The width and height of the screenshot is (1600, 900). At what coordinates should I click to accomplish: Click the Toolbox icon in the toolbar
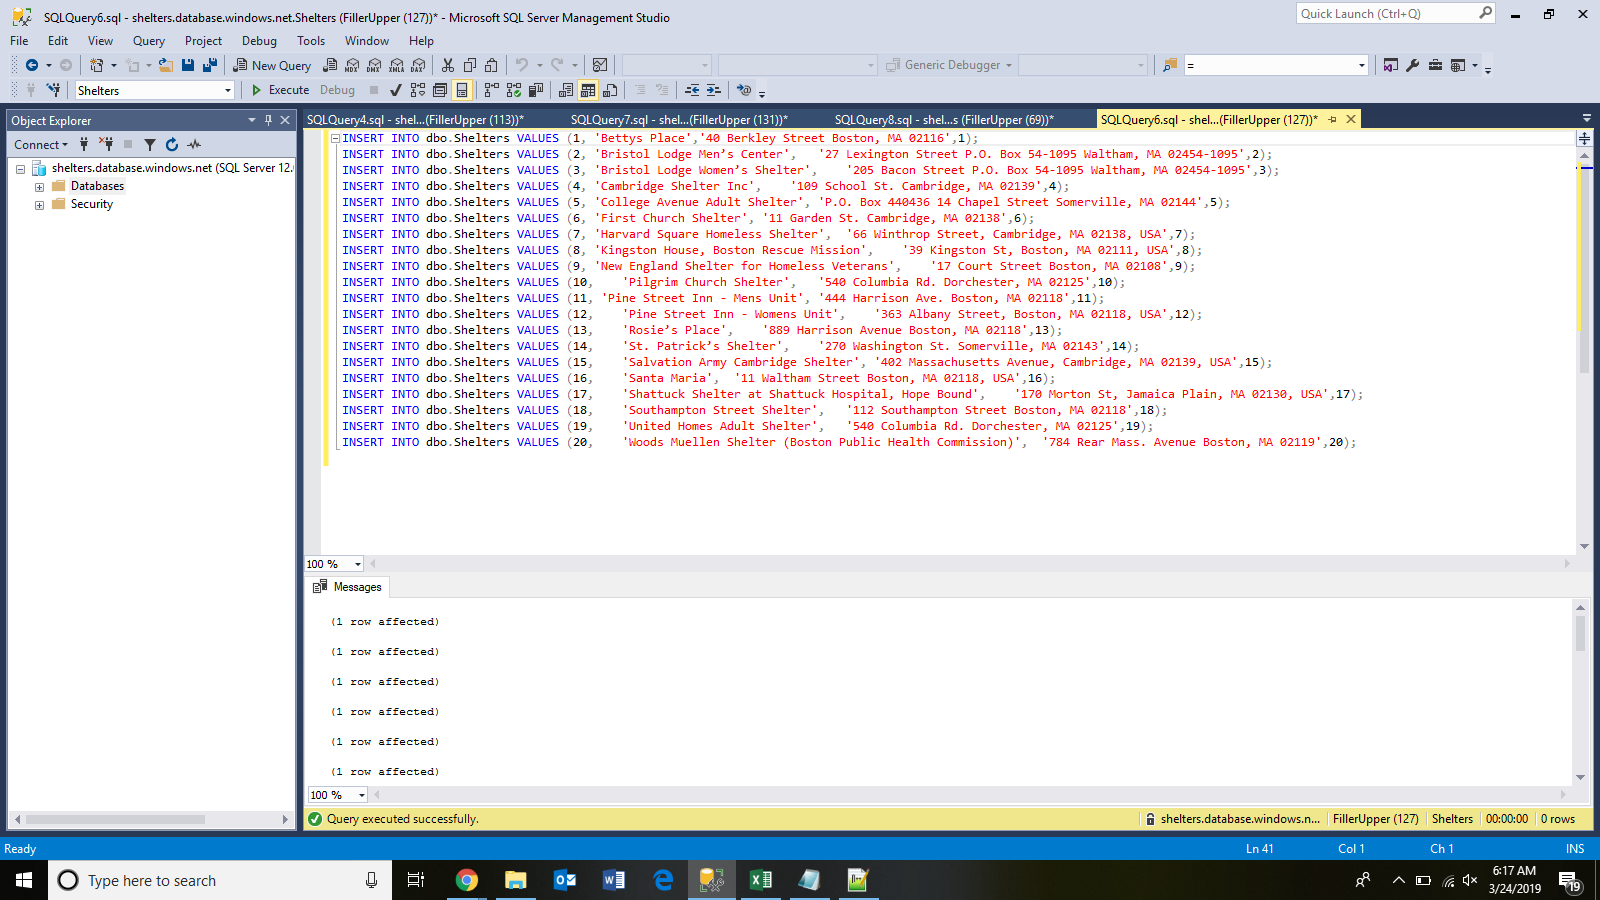pos(1435,65)
